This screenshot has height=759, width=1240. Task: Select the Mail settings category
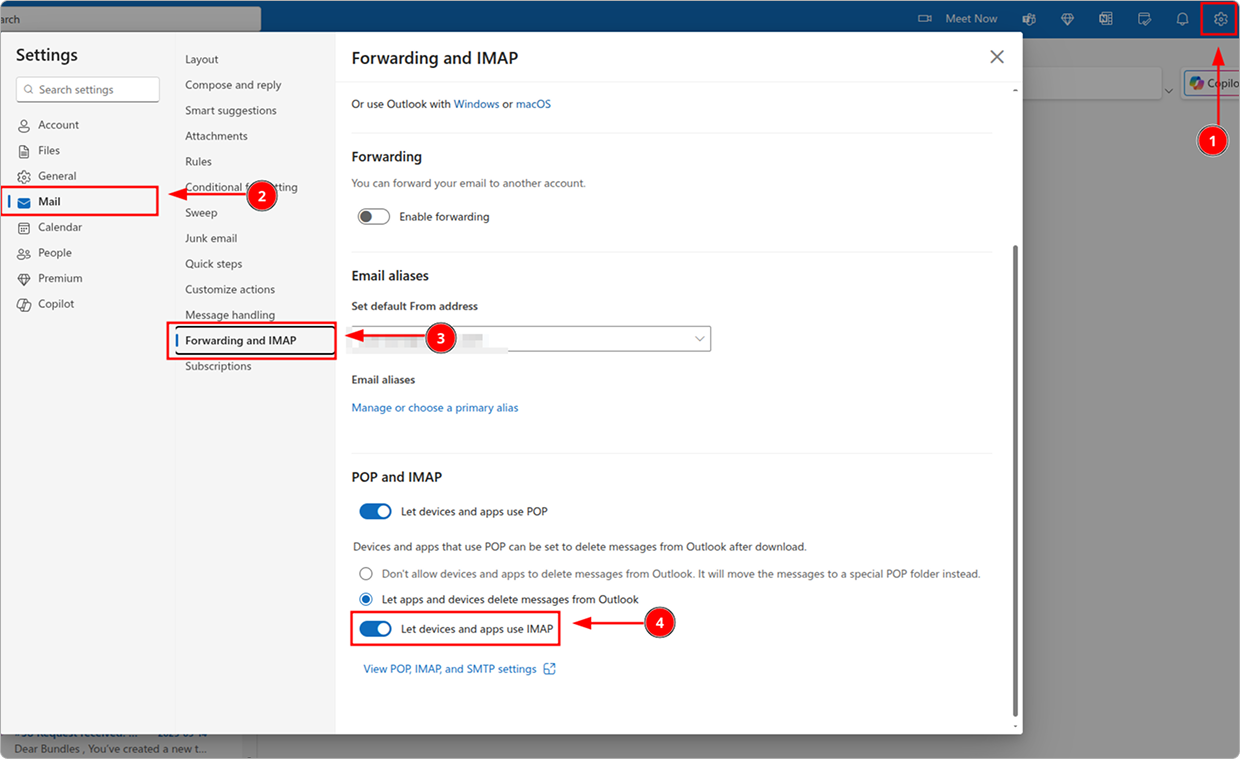click(x=81, y=201)
